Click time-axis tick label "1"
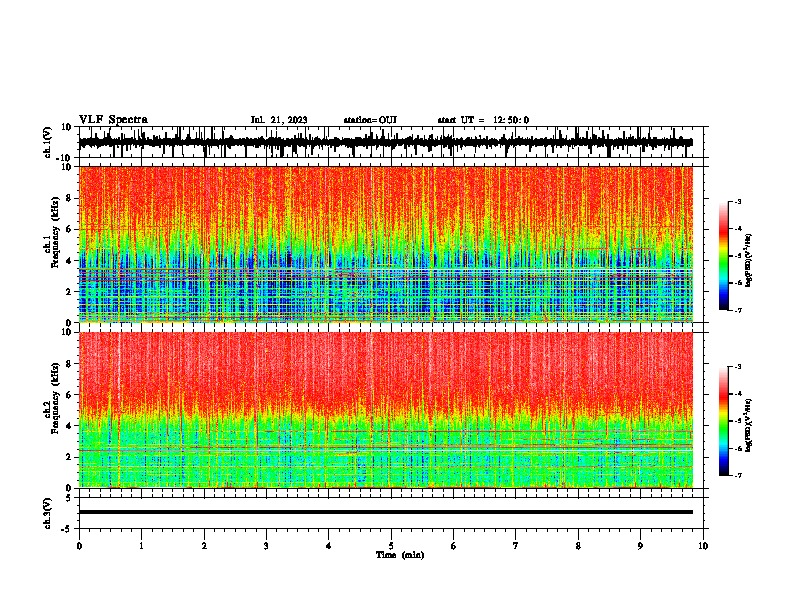 tap(142, 546)
